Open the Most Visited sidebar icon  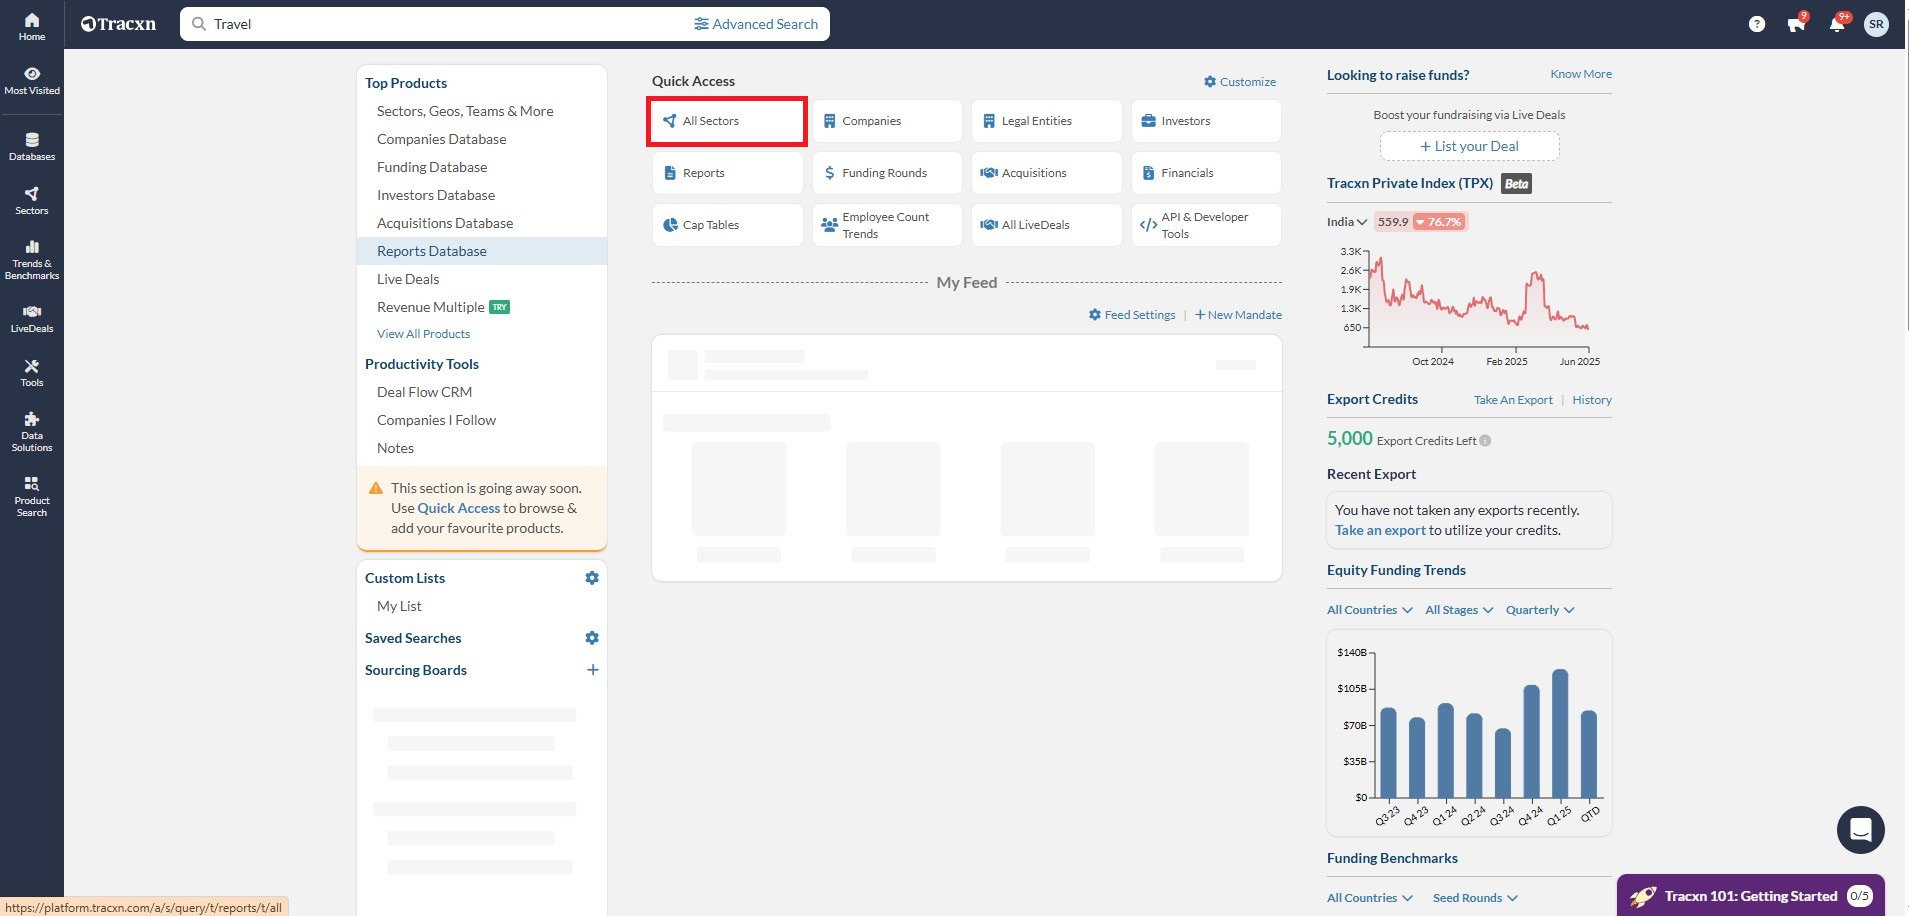pos(32,80)
